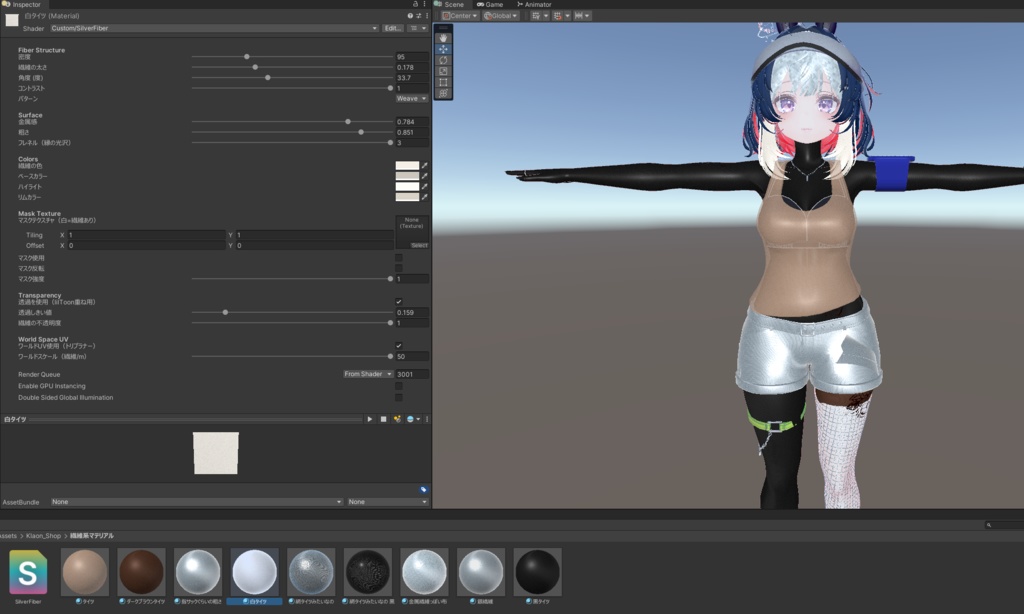Enable the マスク使用 checkbox
Viewport: 1024px width, 614px height.
pos(398,258)
